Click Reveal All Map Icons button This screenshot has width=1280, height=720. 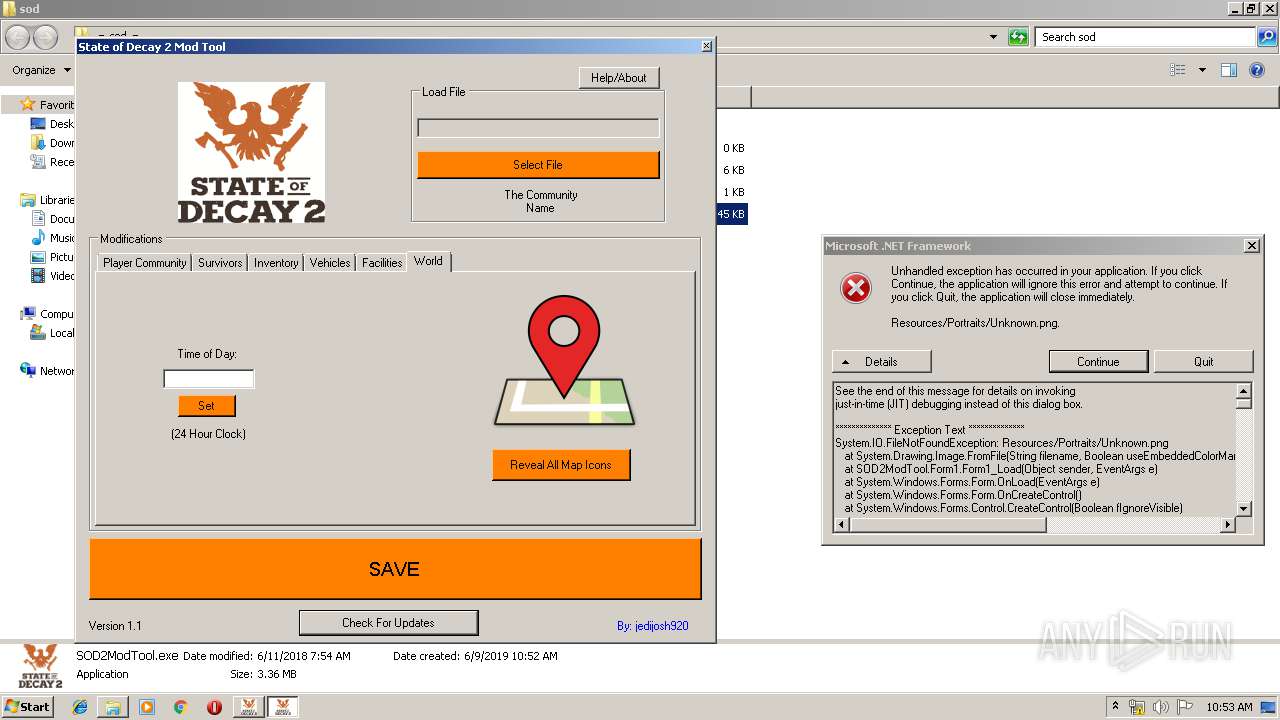click(561, 465)
